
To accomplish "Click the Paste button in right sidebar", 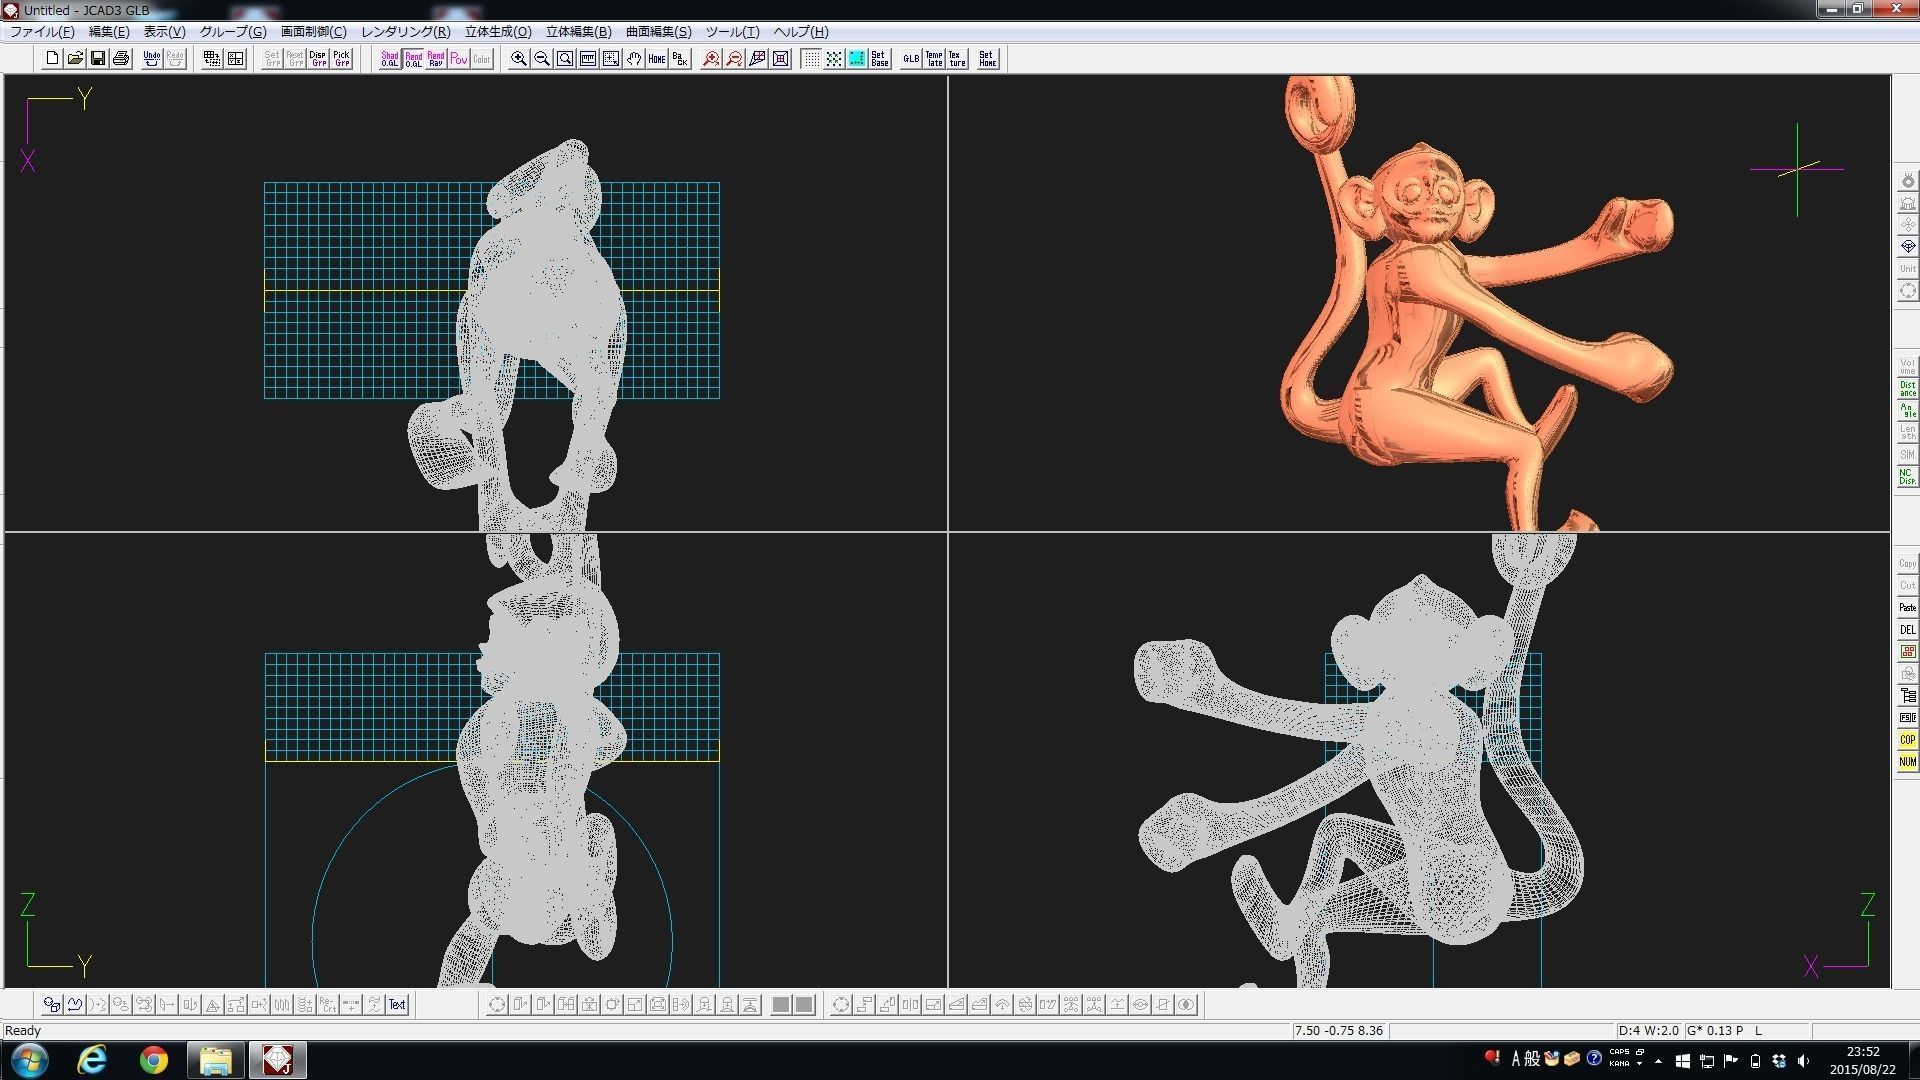I will pos(1908,608).
